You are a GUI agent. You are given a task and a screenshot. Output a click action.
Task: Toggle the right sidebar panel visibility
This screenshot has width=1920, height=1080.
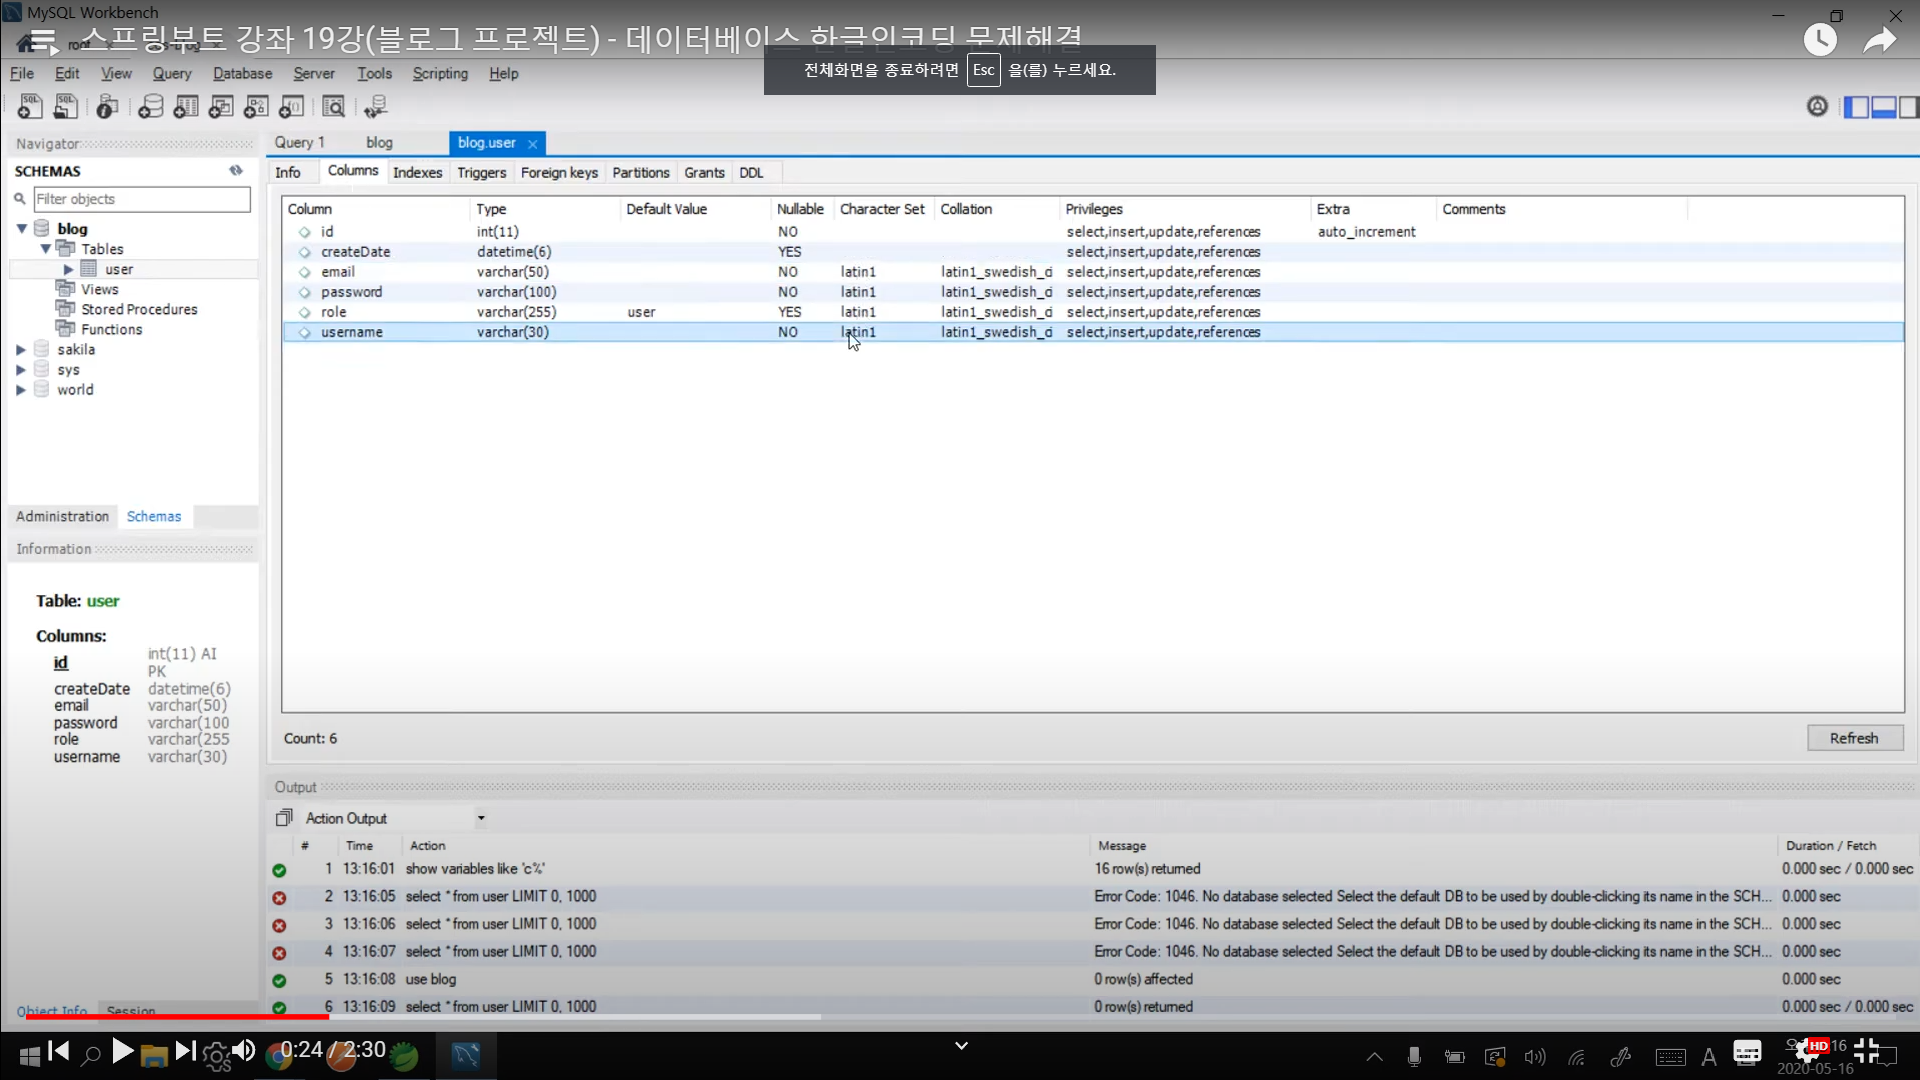point(1908,107)
